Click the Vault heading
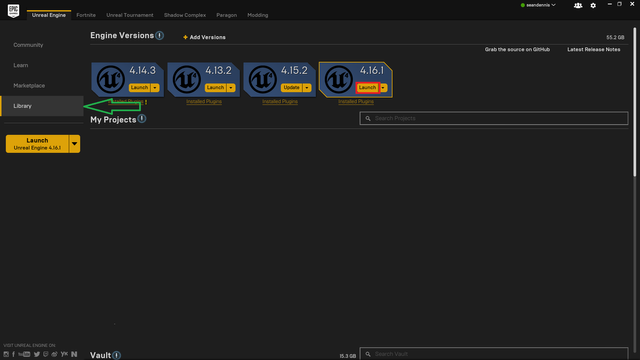Screen dimensions: 640x360 point(100,355)
